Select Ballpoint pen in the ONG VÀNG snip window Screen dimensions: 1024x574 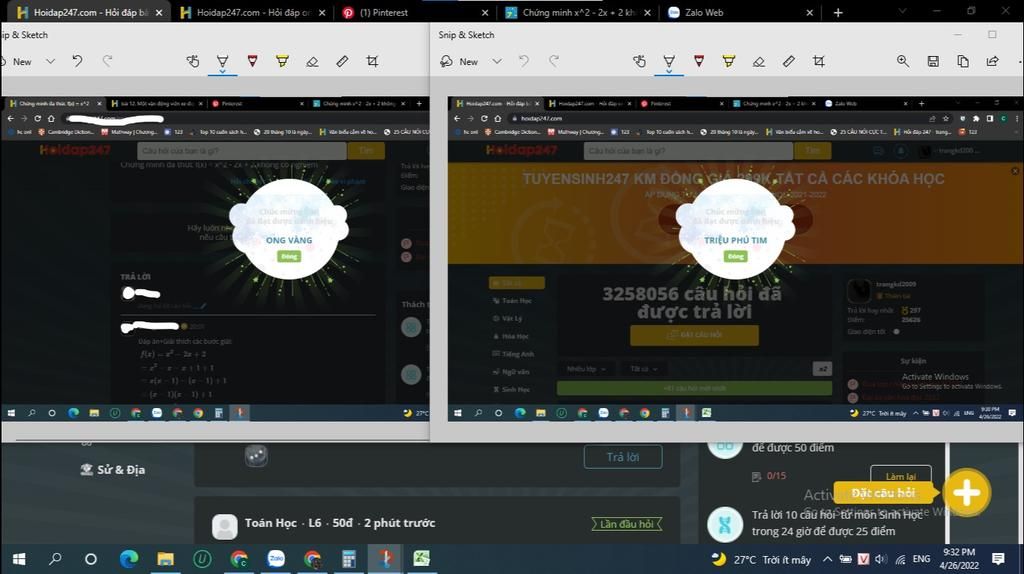222,61
